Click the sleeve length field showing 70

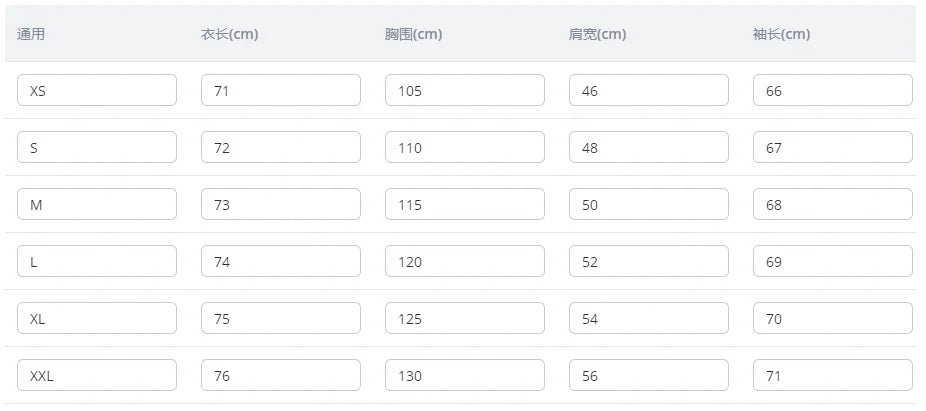tap(833, 318)
